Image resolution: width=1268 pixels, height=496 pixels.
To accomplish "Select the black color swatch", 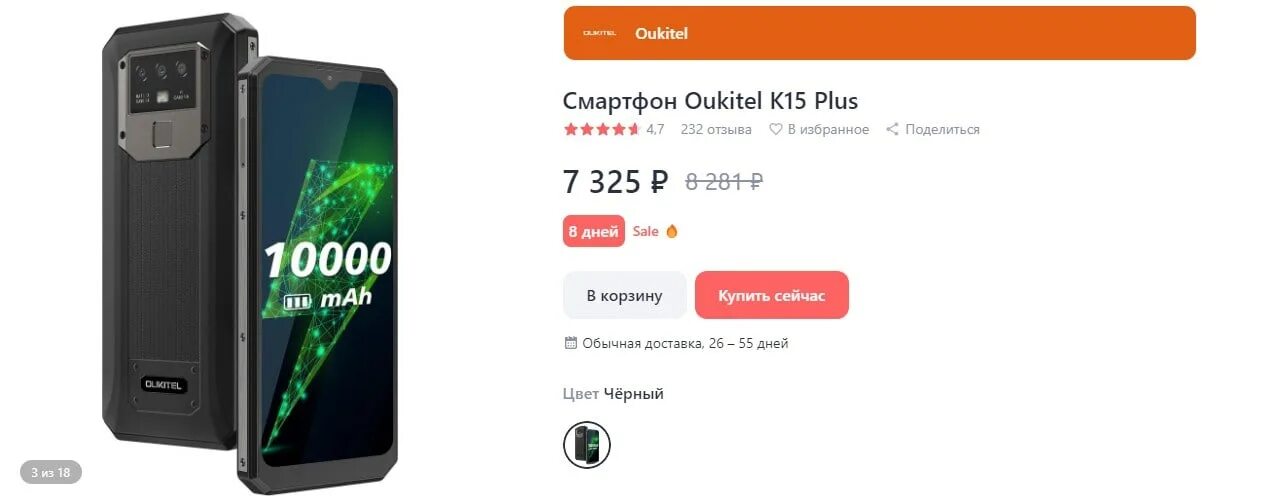I will pyautogui.click(x=587, y=445).
